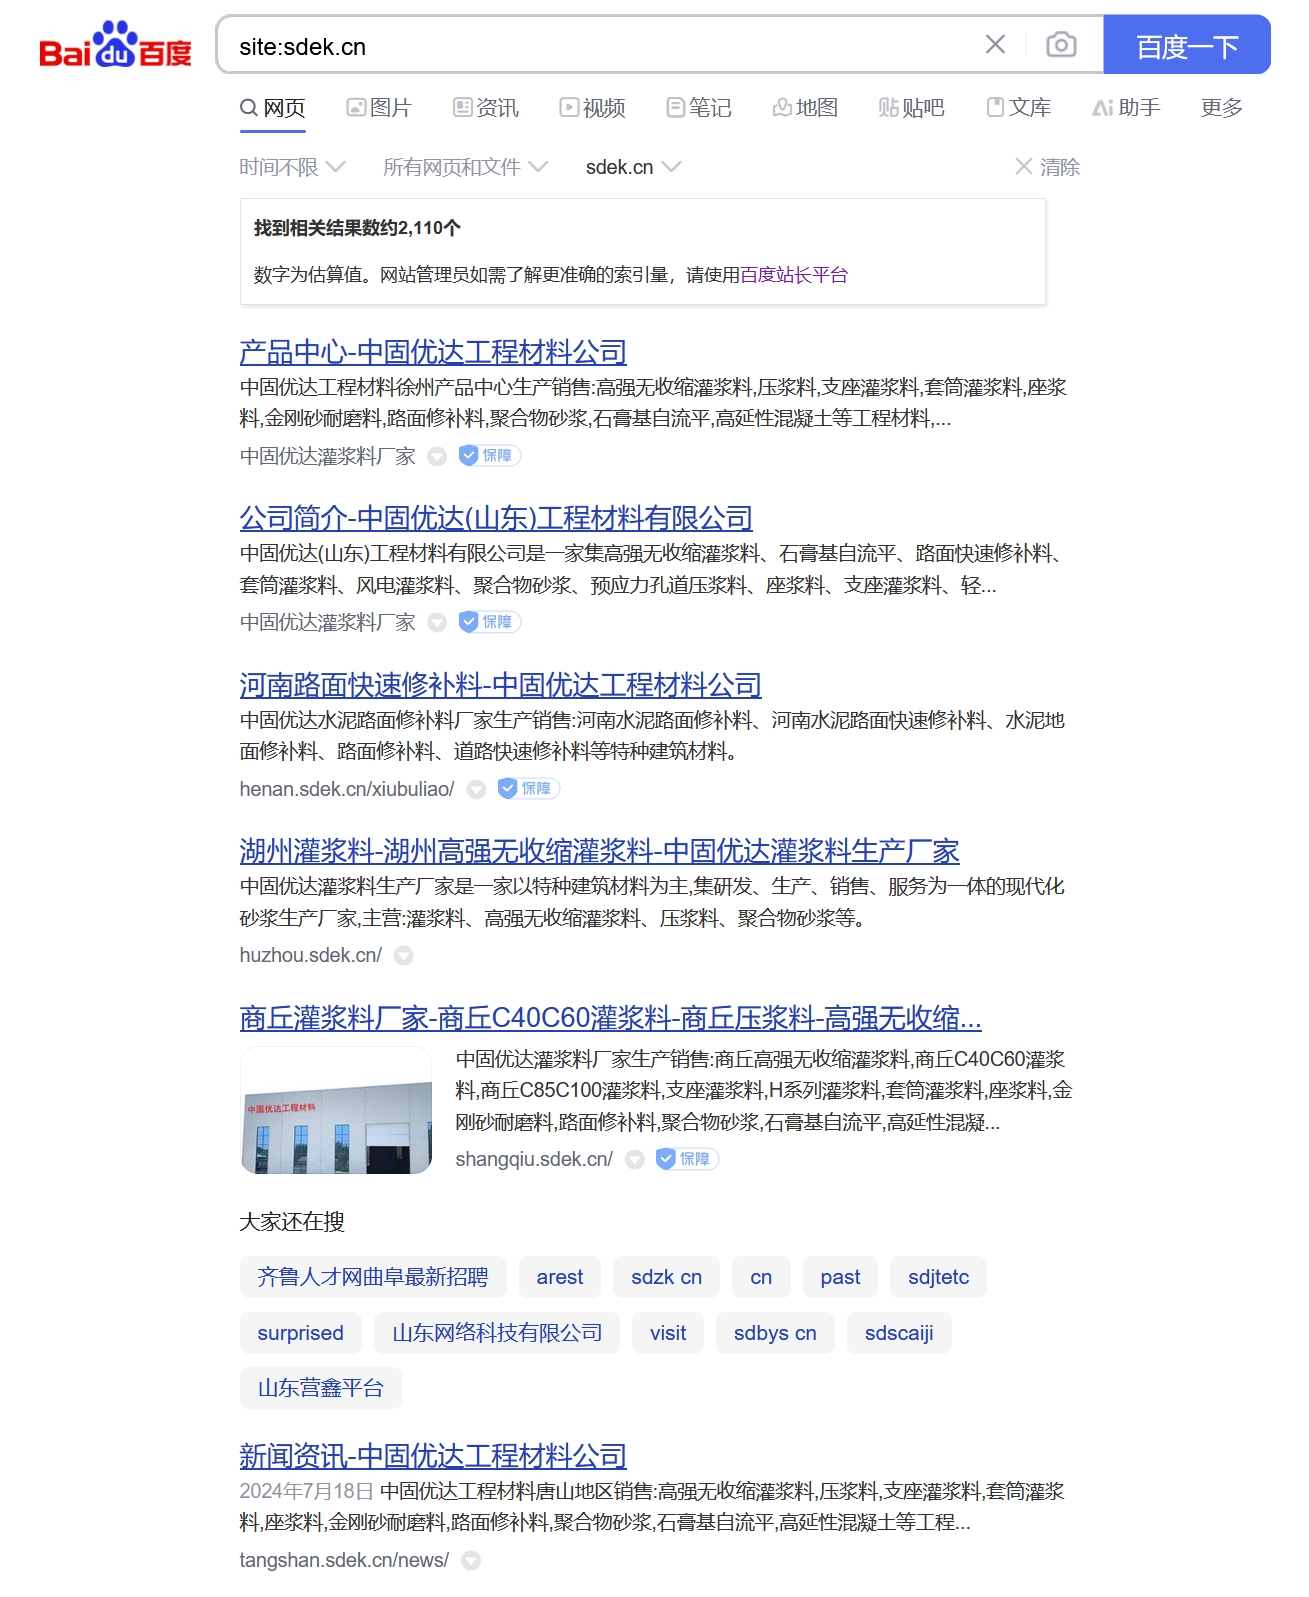Open result 公司简介-中固优达(山东)工程材料有限公司
The image size is (1309, 1597).
click(x=496, y=518)
